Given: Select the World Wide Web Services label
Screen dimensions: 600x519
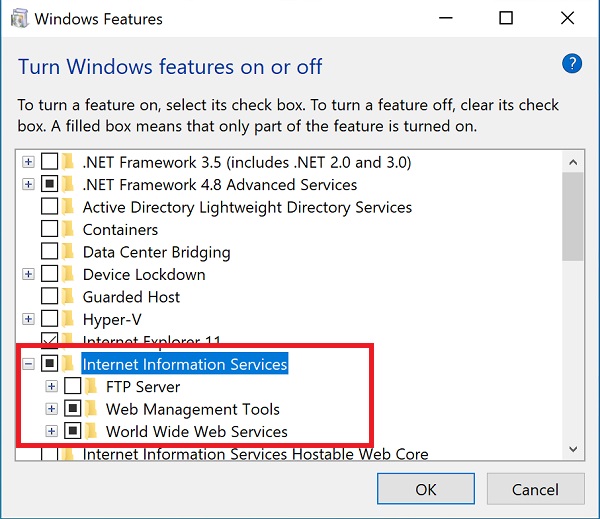Looking at the screenshot, I should click(x=197, y=431).
